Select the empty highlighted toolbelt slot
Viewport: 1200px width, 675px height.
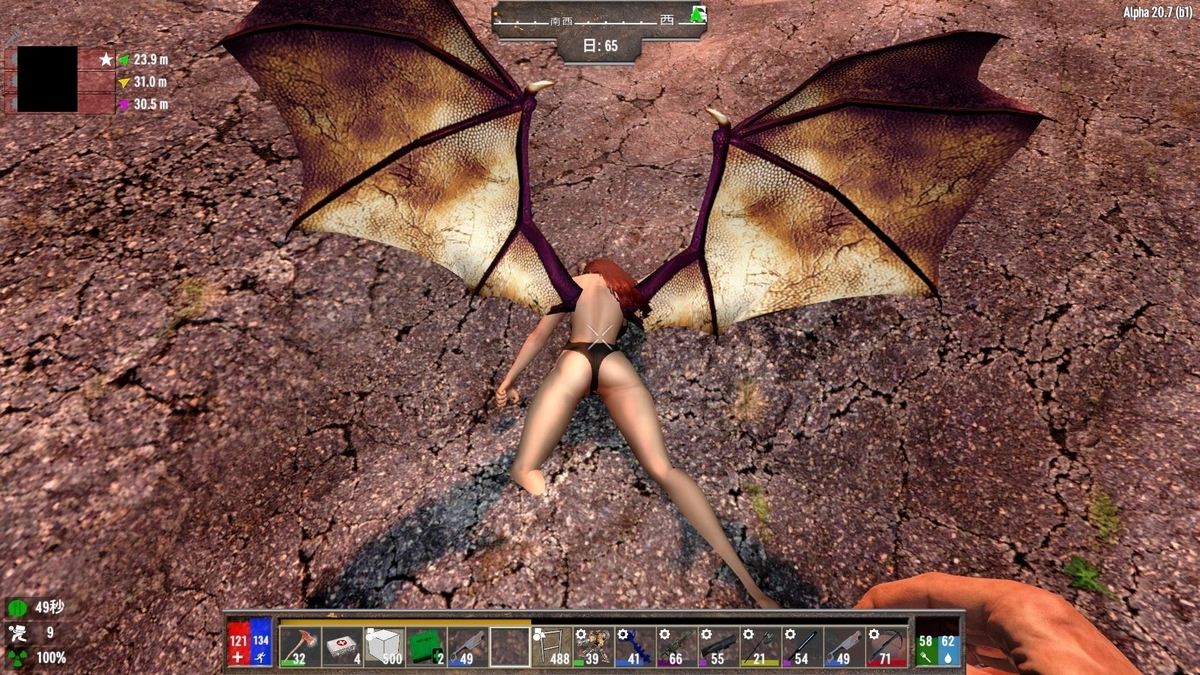[509, 647]
